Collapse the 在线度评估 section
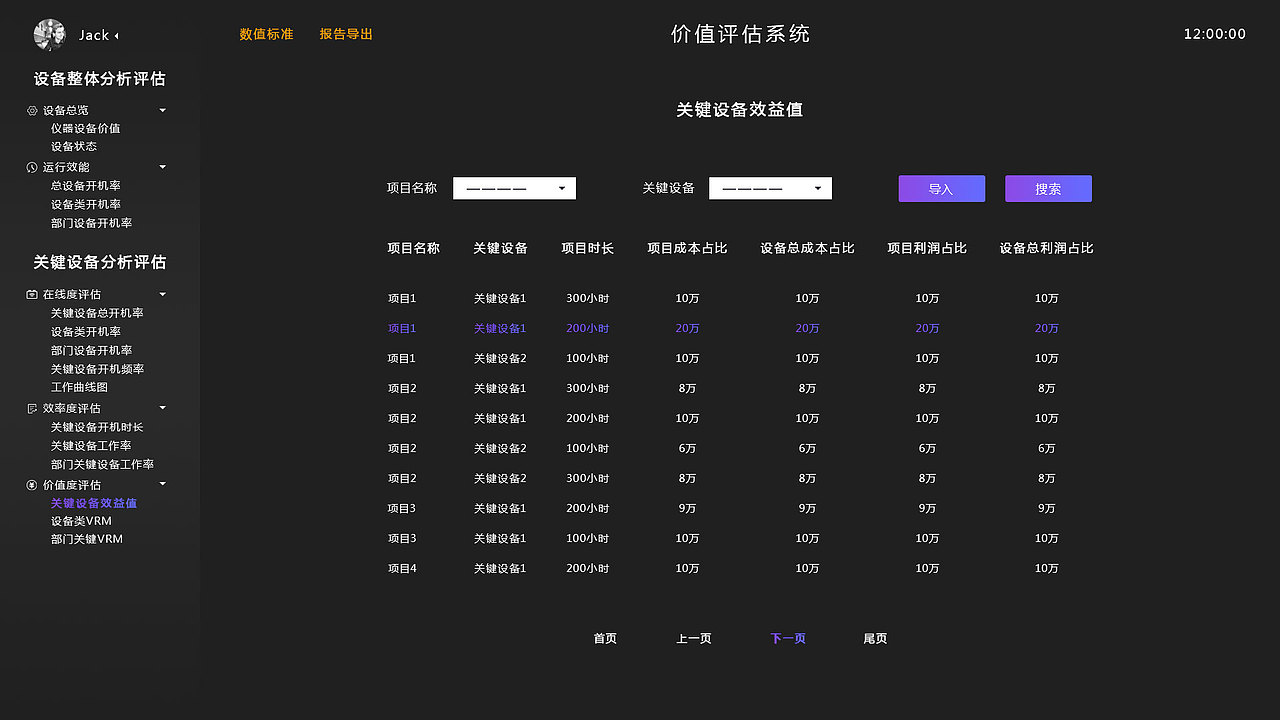 [162, 293]
